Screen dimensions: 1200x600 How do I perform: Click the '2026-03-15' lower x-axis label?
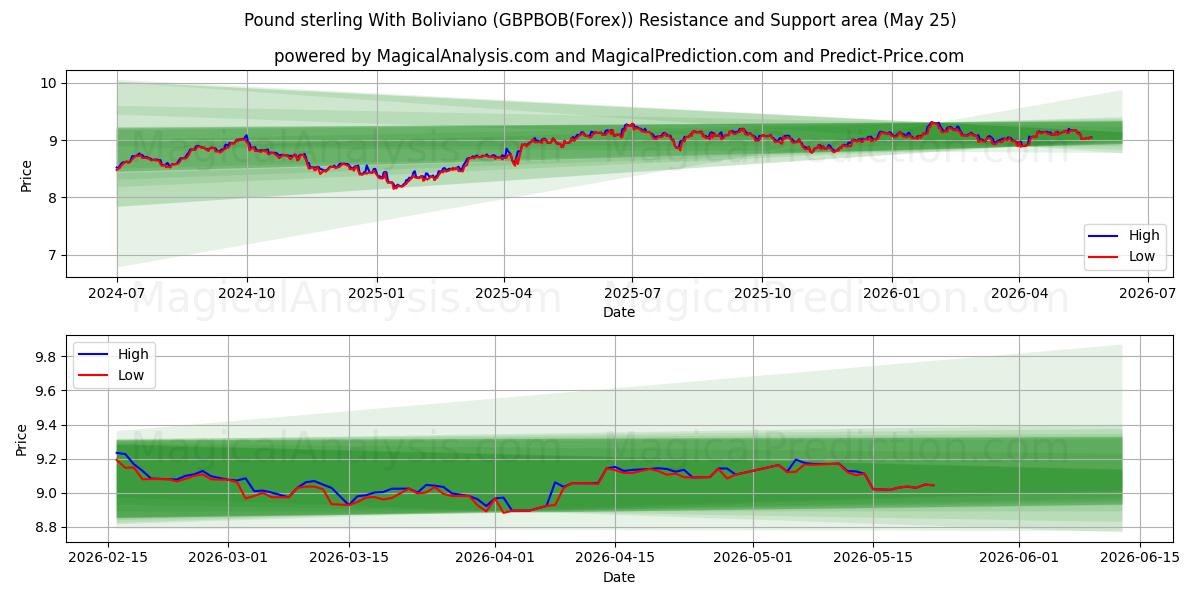tap(349, 559)
